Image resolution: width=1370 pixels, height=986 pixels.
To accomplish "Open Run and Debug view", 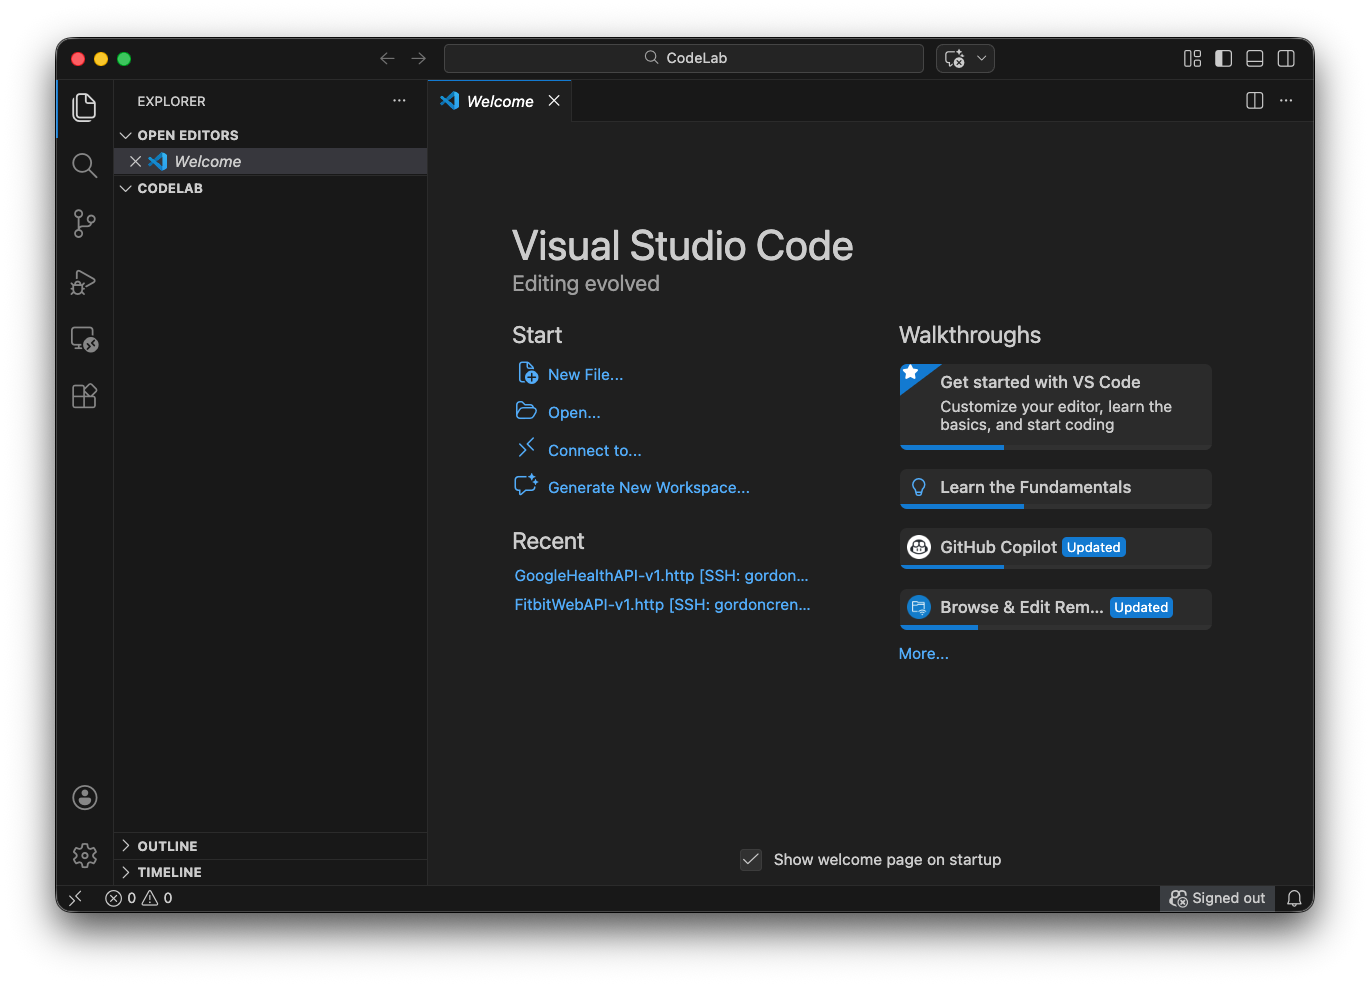I will pyautogui.click(x=85, y=282).
